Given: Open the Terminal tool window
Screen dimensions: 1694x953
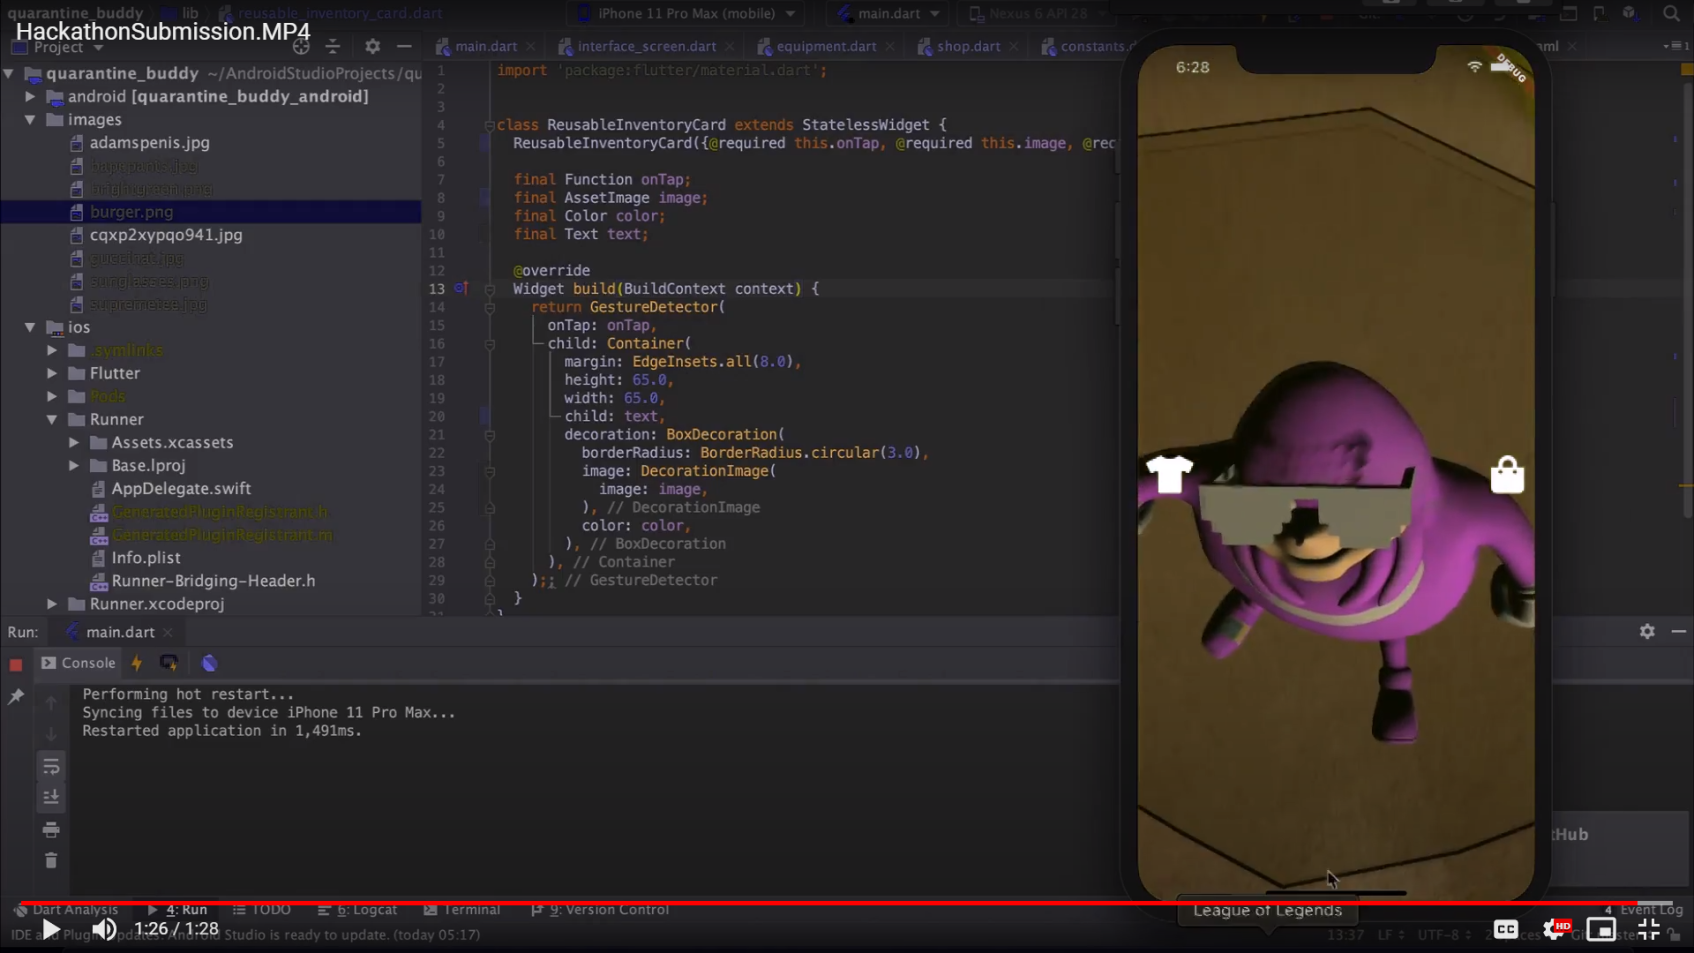Looking at the screenshot, I should (x=462, y=910).
